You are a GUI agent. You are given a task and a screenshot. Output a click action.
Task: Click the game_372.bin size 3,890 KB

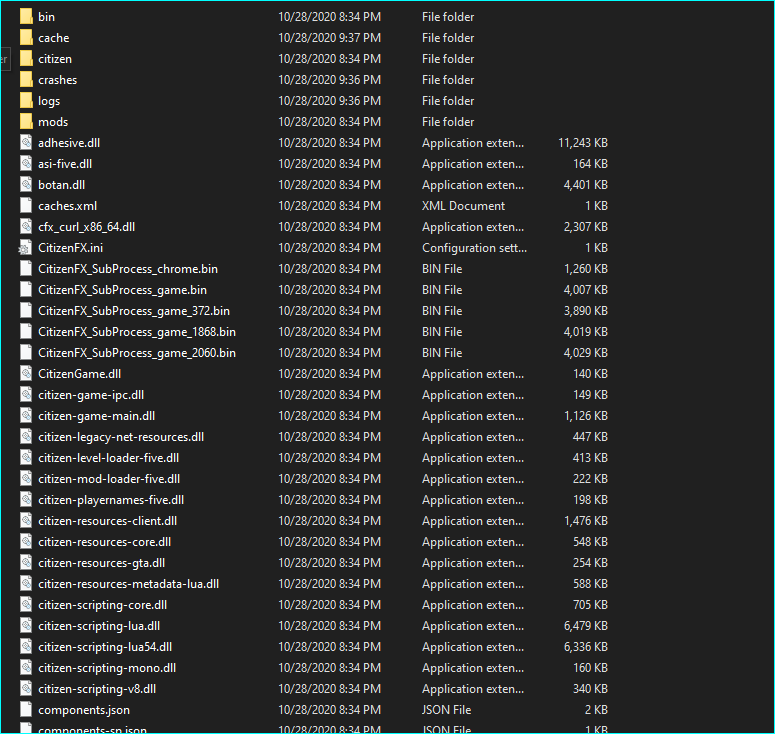point(586,310)
